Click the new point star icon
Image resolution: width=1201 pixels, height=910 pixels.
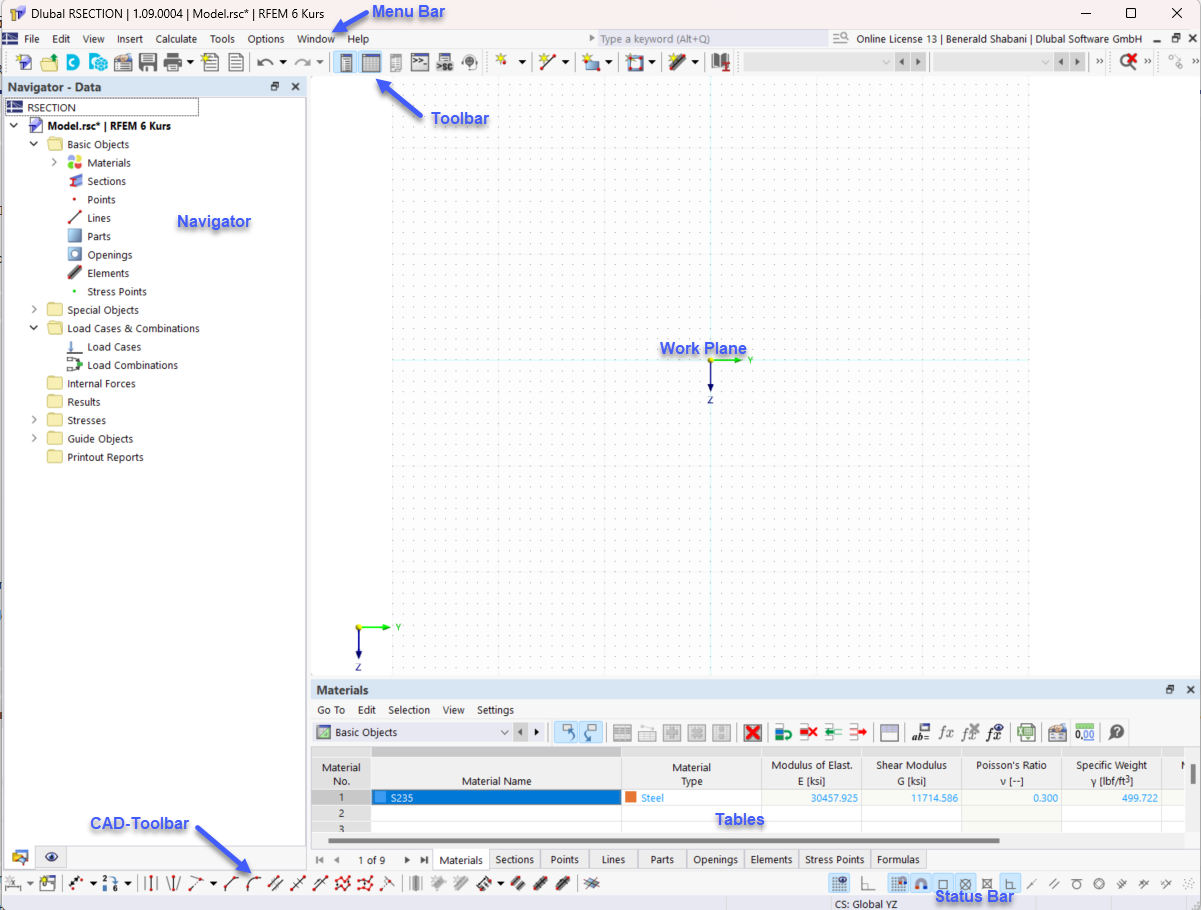[x=503, y=62]
